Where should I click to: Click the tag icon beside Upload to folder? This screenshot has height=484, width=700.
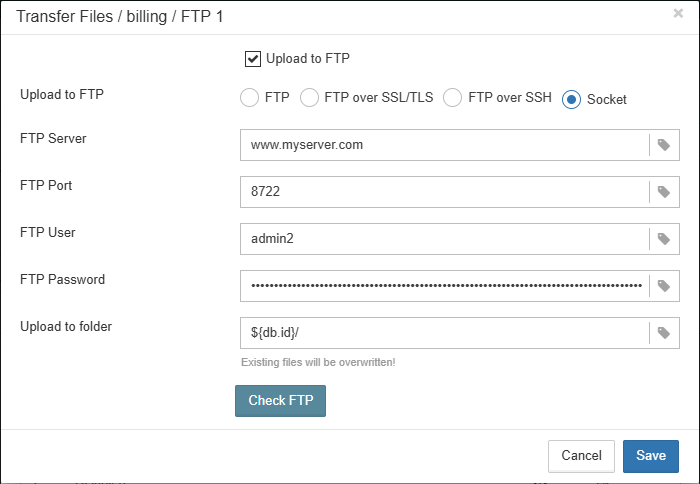[664, 333]
